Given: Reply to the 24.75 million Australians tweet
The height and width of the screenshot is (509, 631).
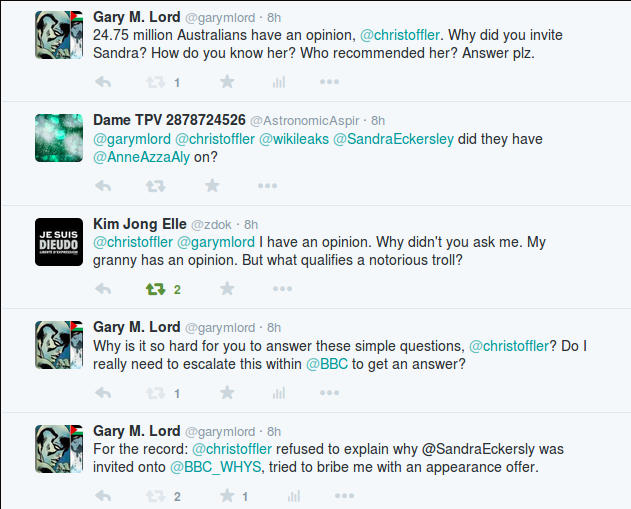Looking at the screenshot, I should pyautogui.click(x=102, y=82).
